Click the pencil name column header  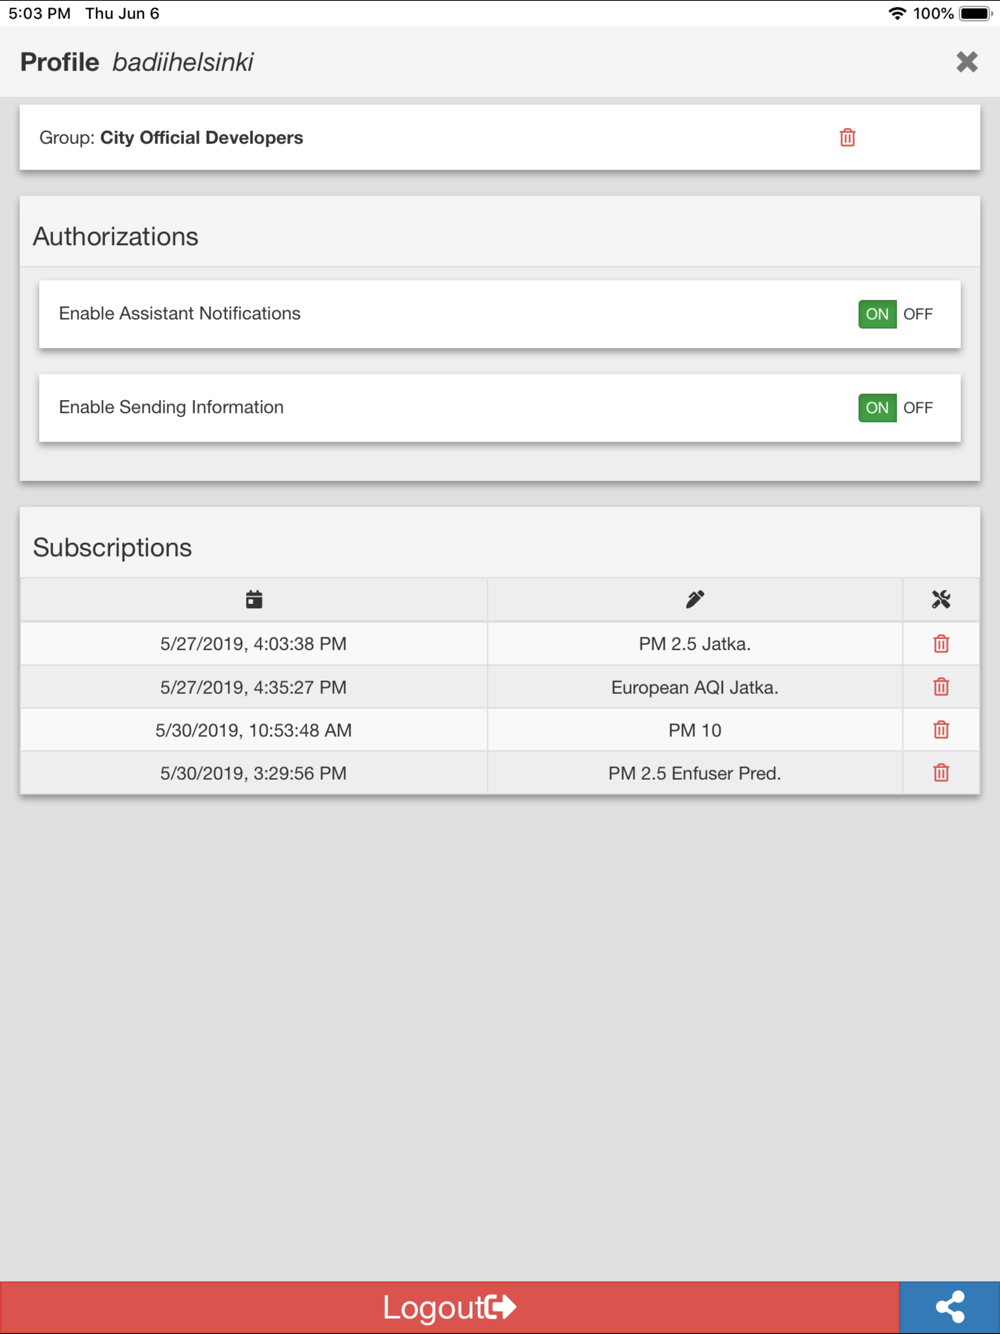coord(695,600)
